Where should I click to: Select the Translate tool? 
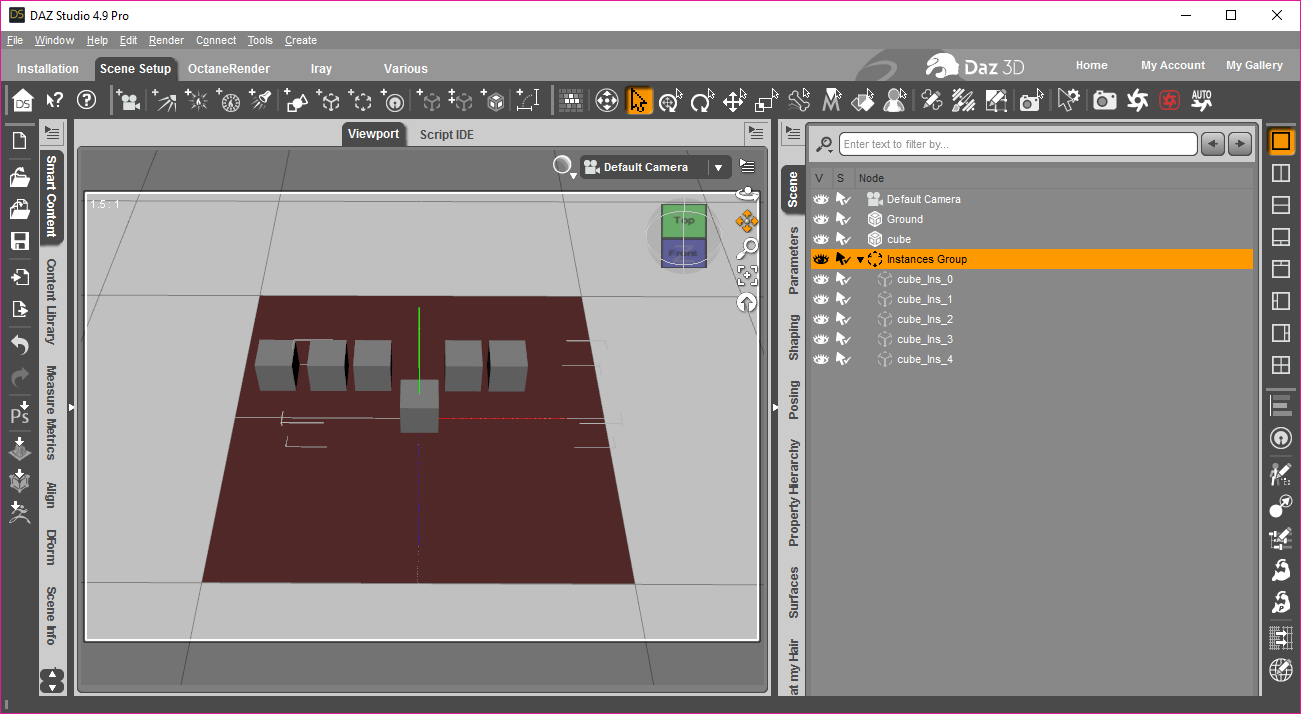click(734, 100)
